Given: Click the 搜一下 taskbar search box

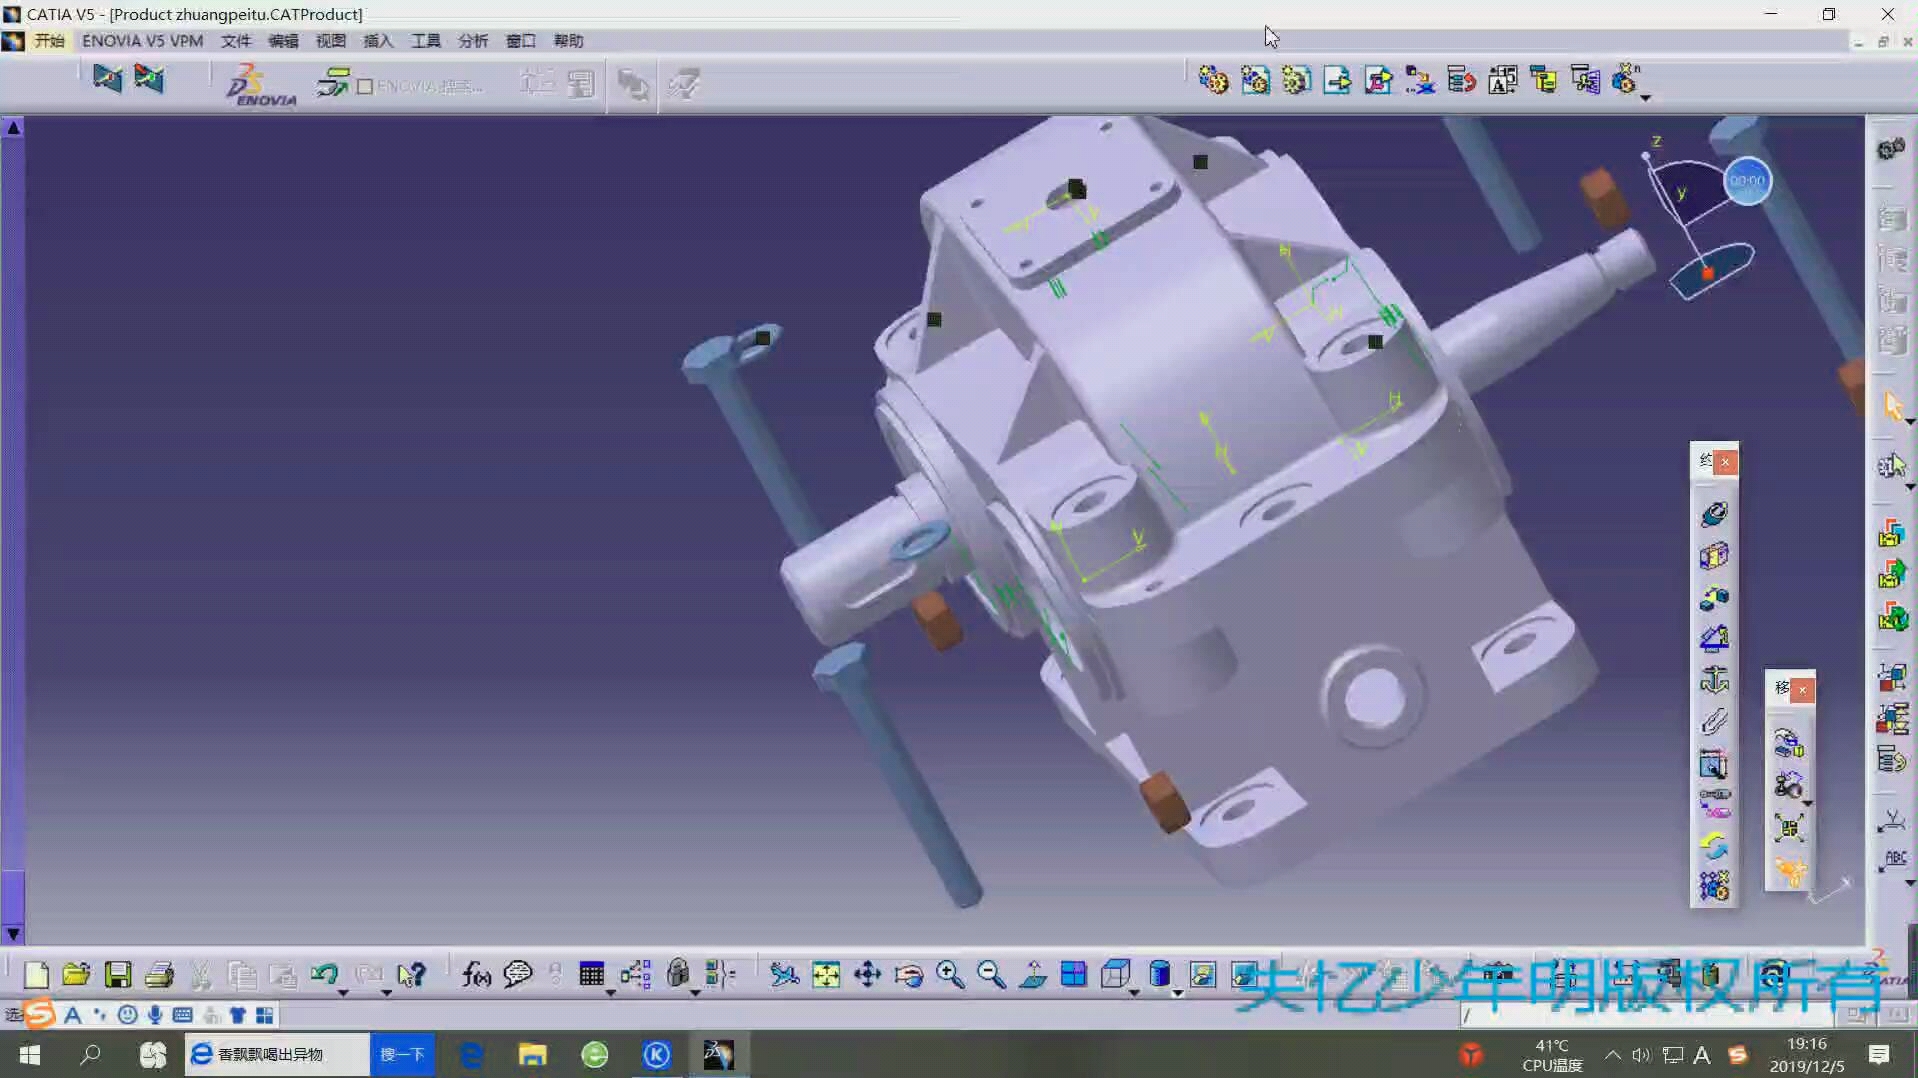Looking at the screenshot, I should click(402, 1054).
